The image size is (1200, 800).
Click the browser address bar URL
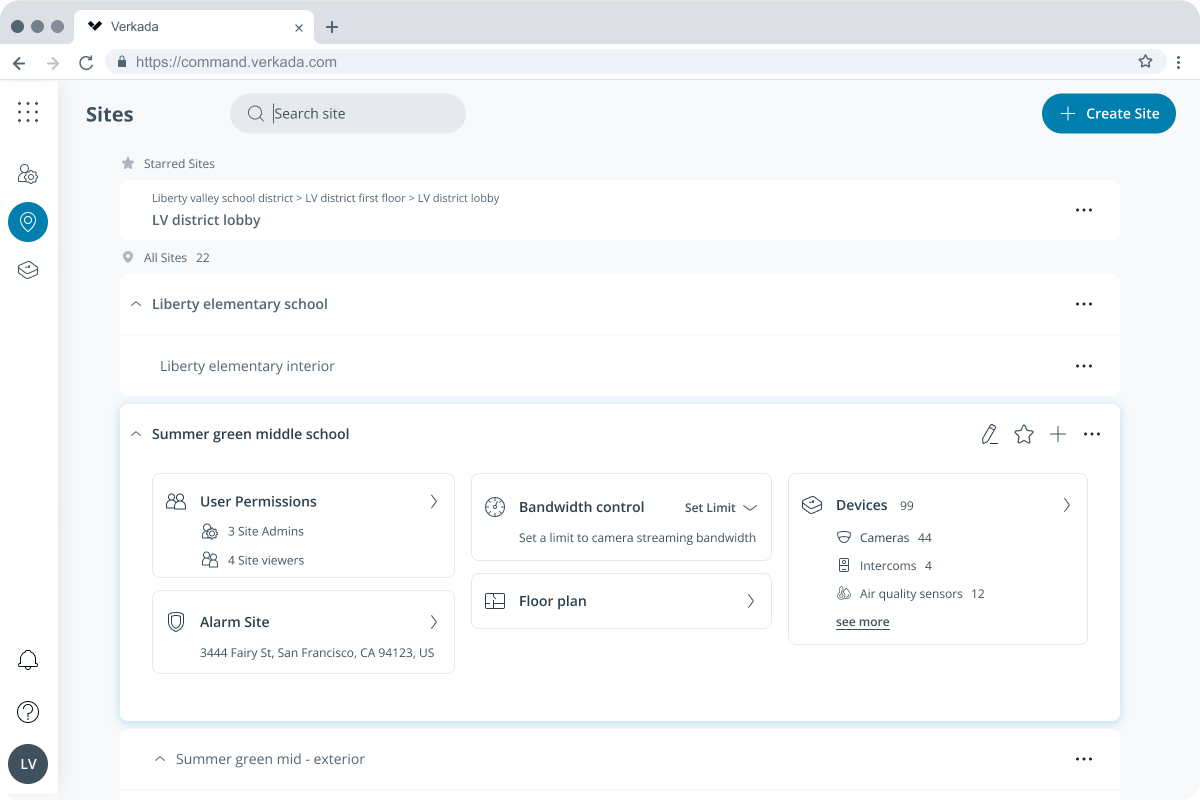236,62
